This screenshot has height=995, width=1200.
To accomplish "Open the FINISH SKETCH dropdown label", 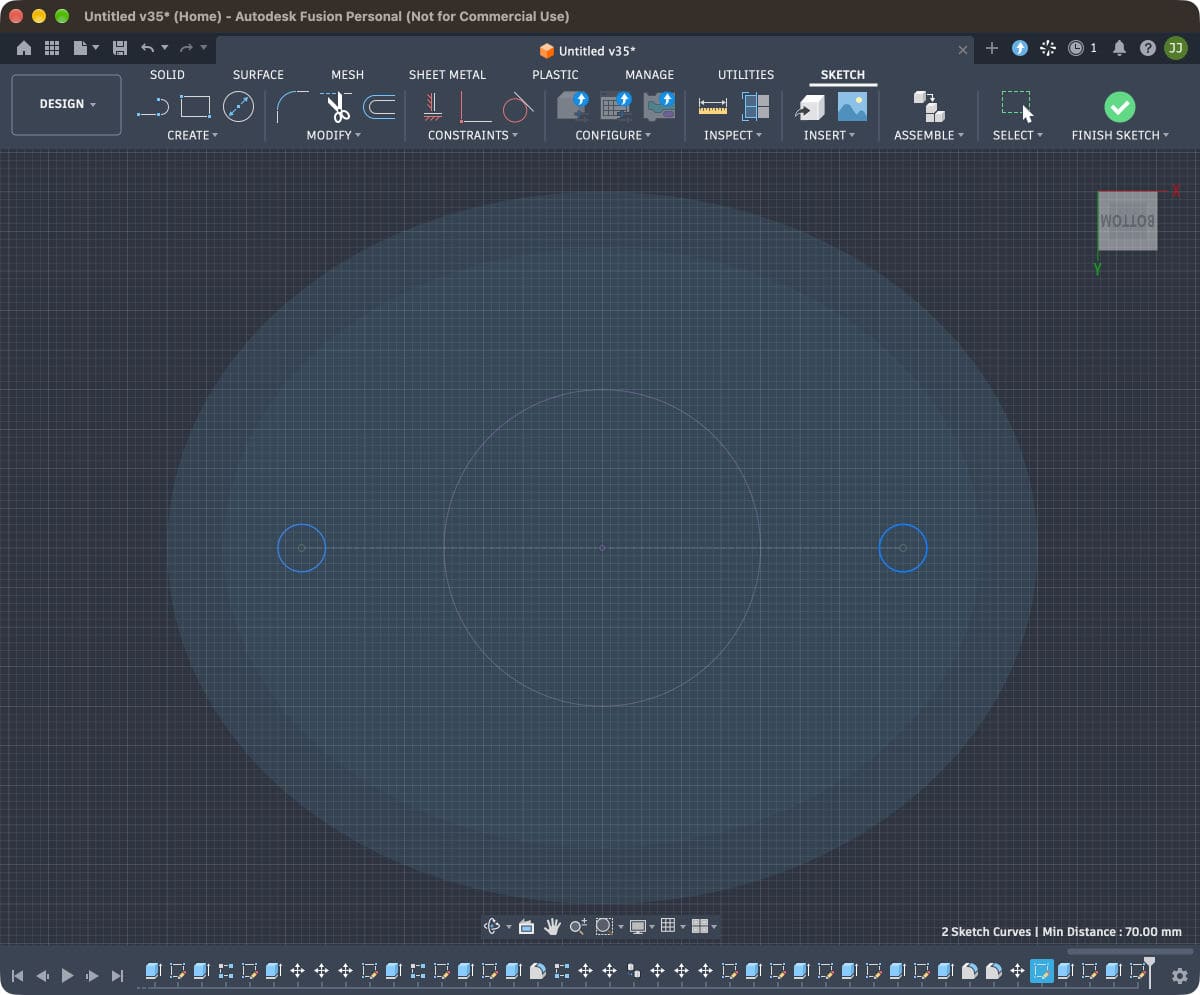I will coord(1120,135).
